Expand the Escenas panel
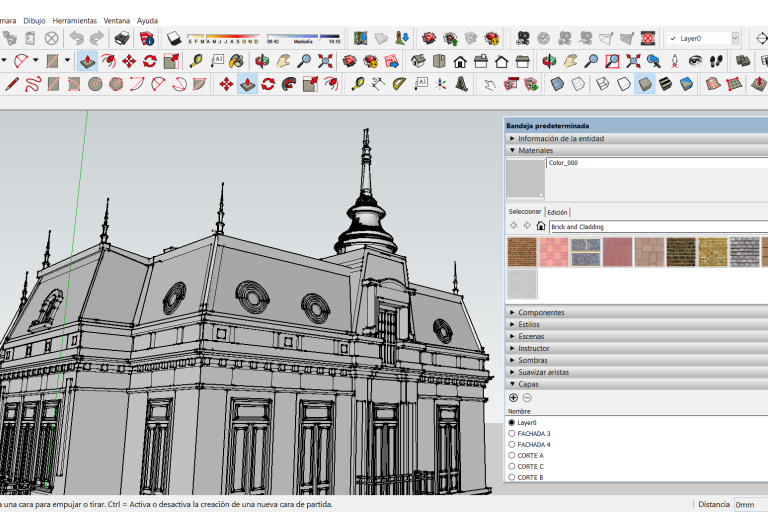The height and width of the screenshot is (512, 768). tap(637, 336)
